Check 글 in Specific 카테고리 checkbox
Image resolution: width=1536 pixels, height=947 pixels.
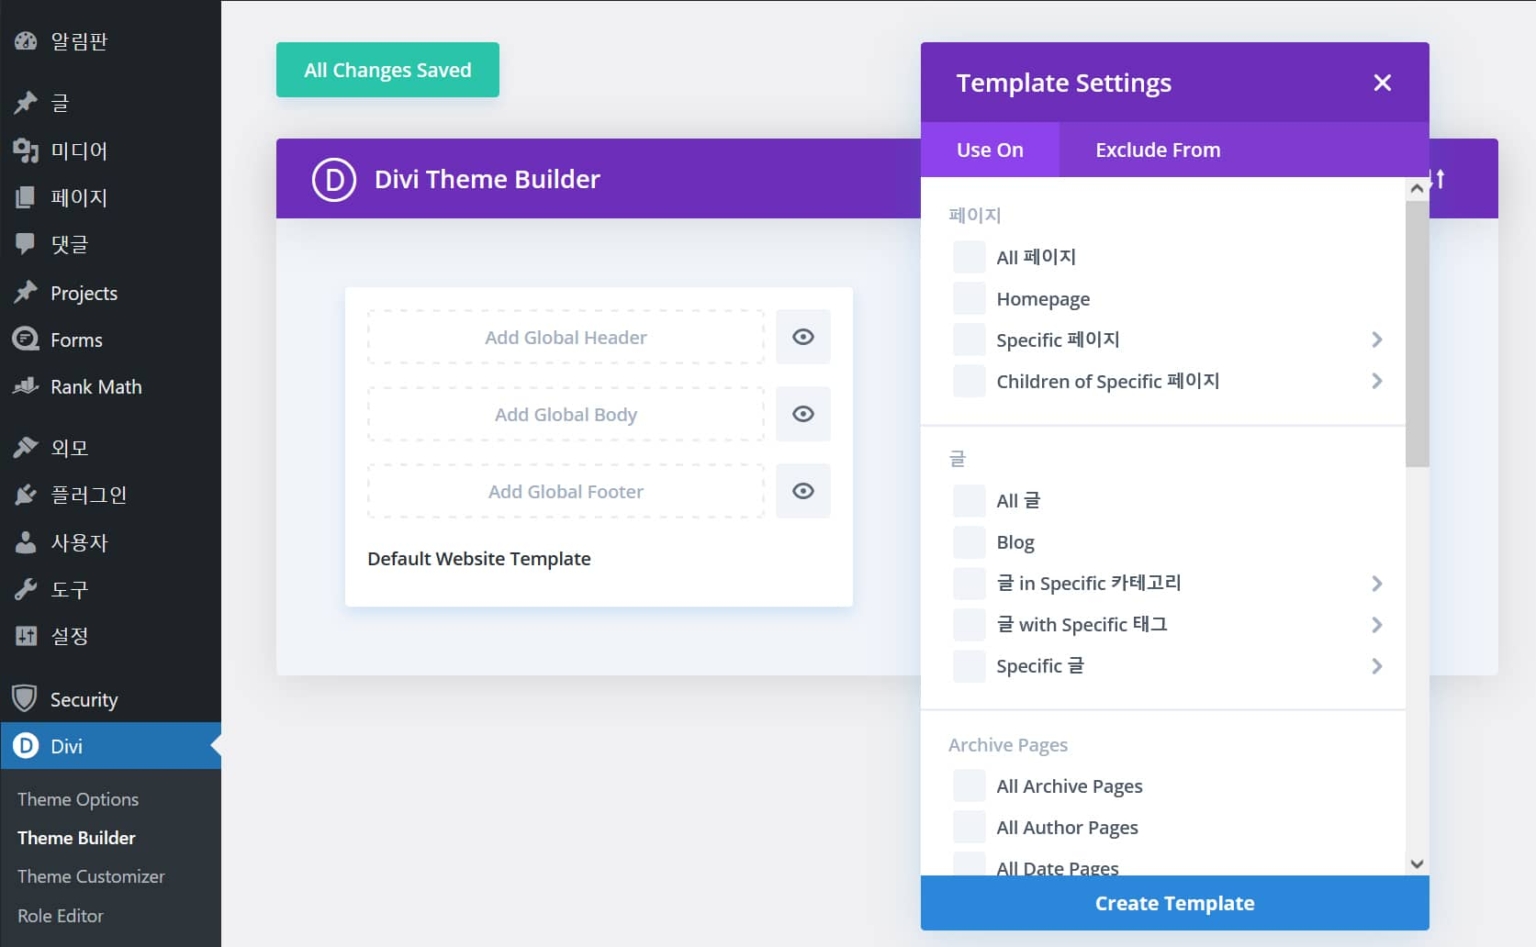[969, 583]
